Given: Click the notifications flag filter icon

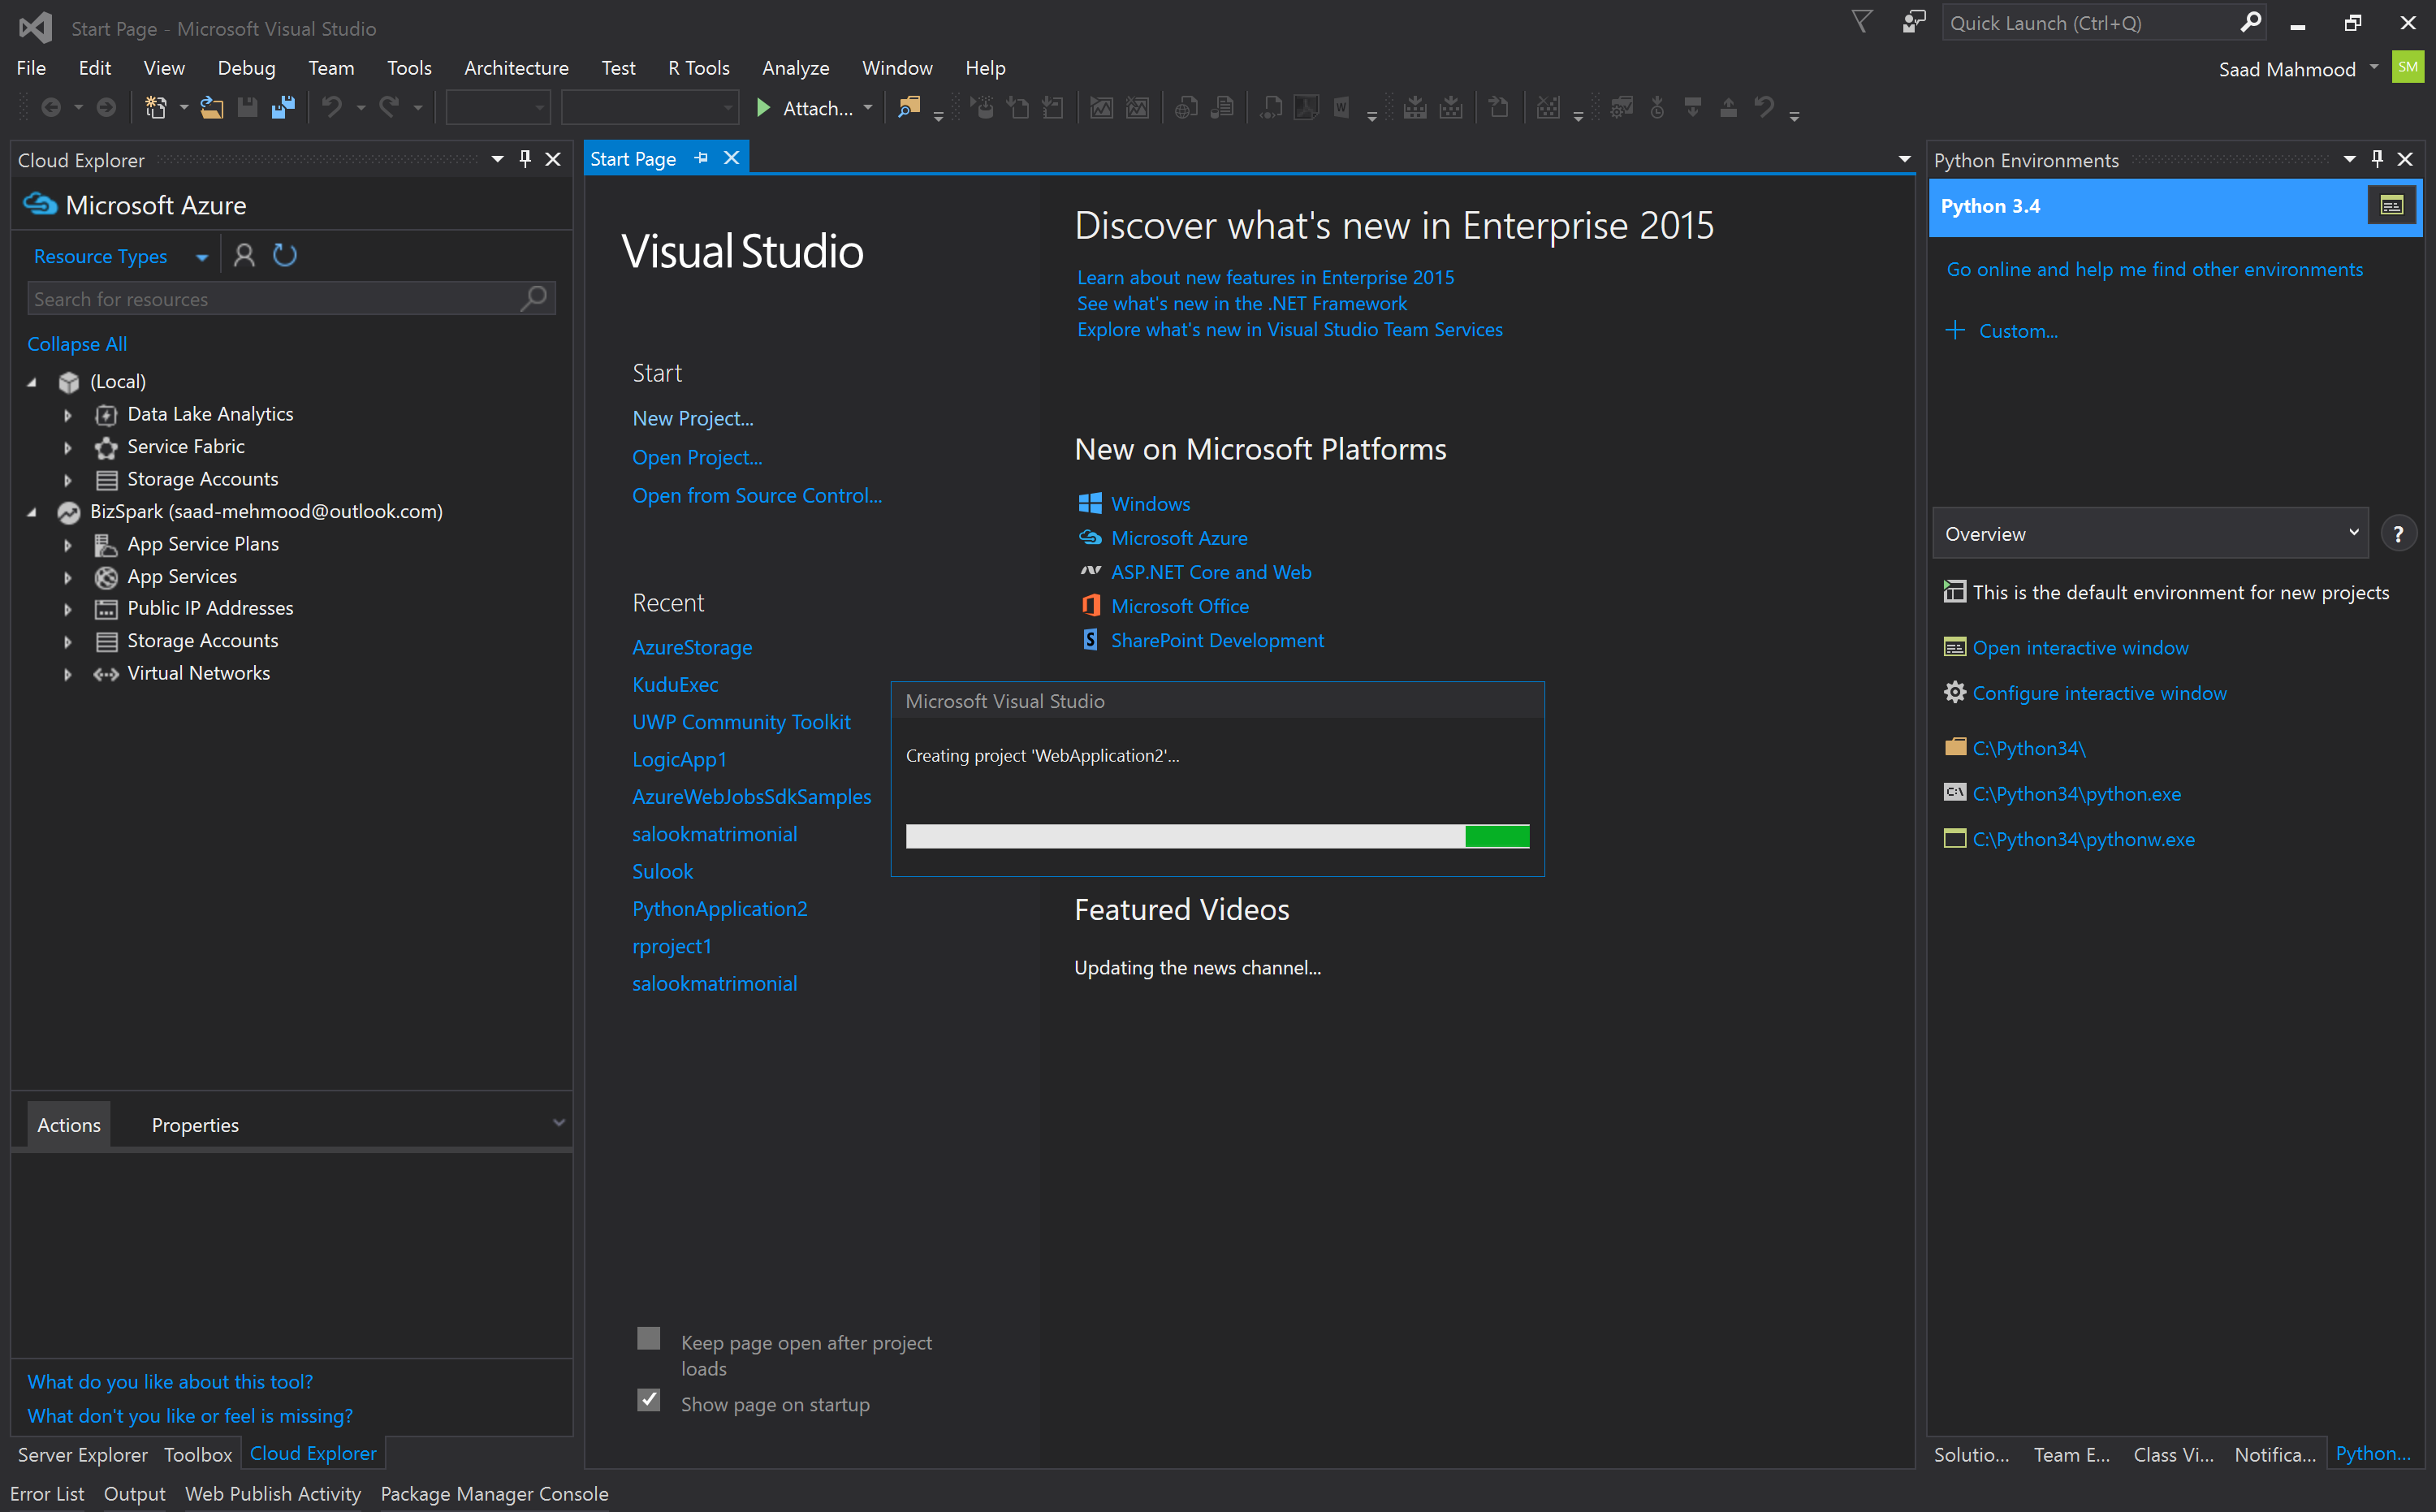Looking at the screenshot, I should coord(1861,23).
